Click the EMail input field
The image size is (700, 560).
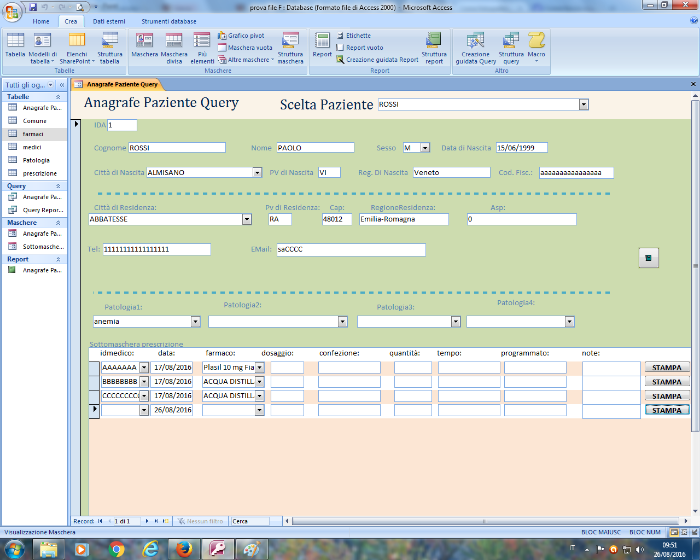[x=351, y=250]
